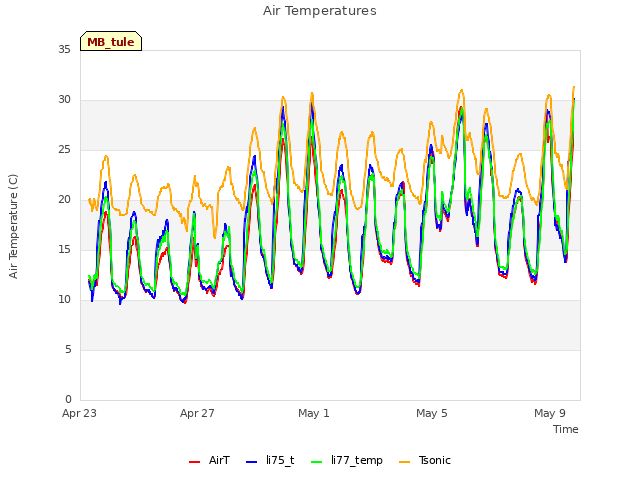This screenshot has width=640, height=480.
Task: Toggle the AirT series in the legend
Action: tap(209, 460)
